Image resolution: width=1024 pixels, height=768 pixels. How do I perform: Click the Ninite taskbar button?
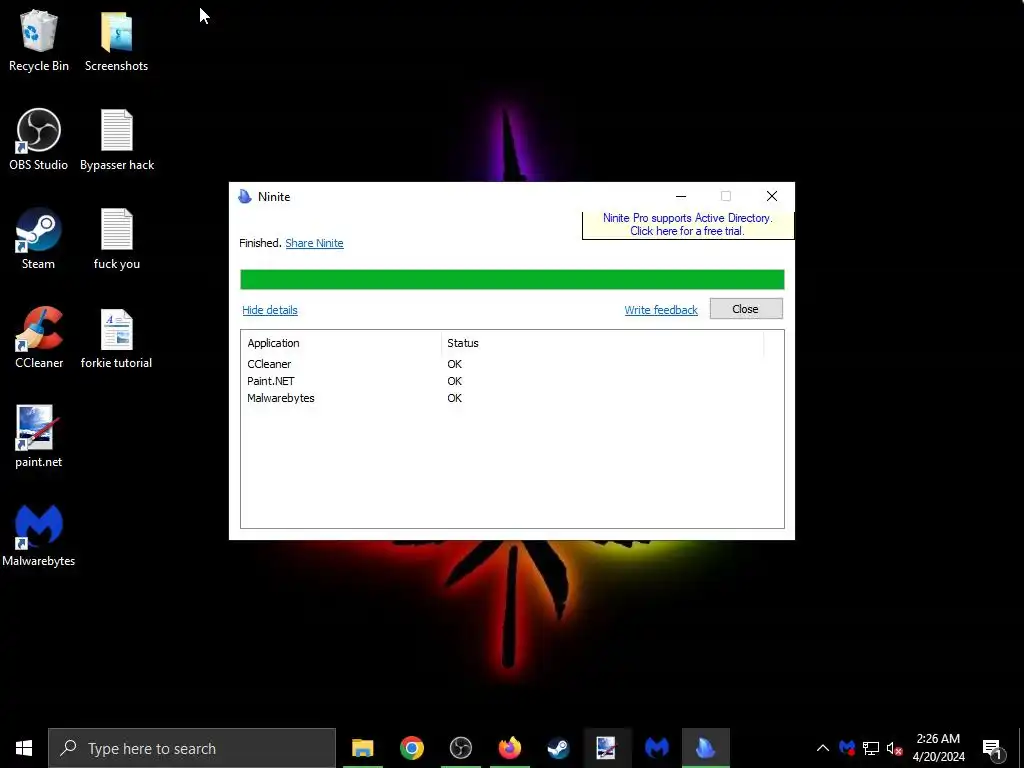click(x=705, y=748)
